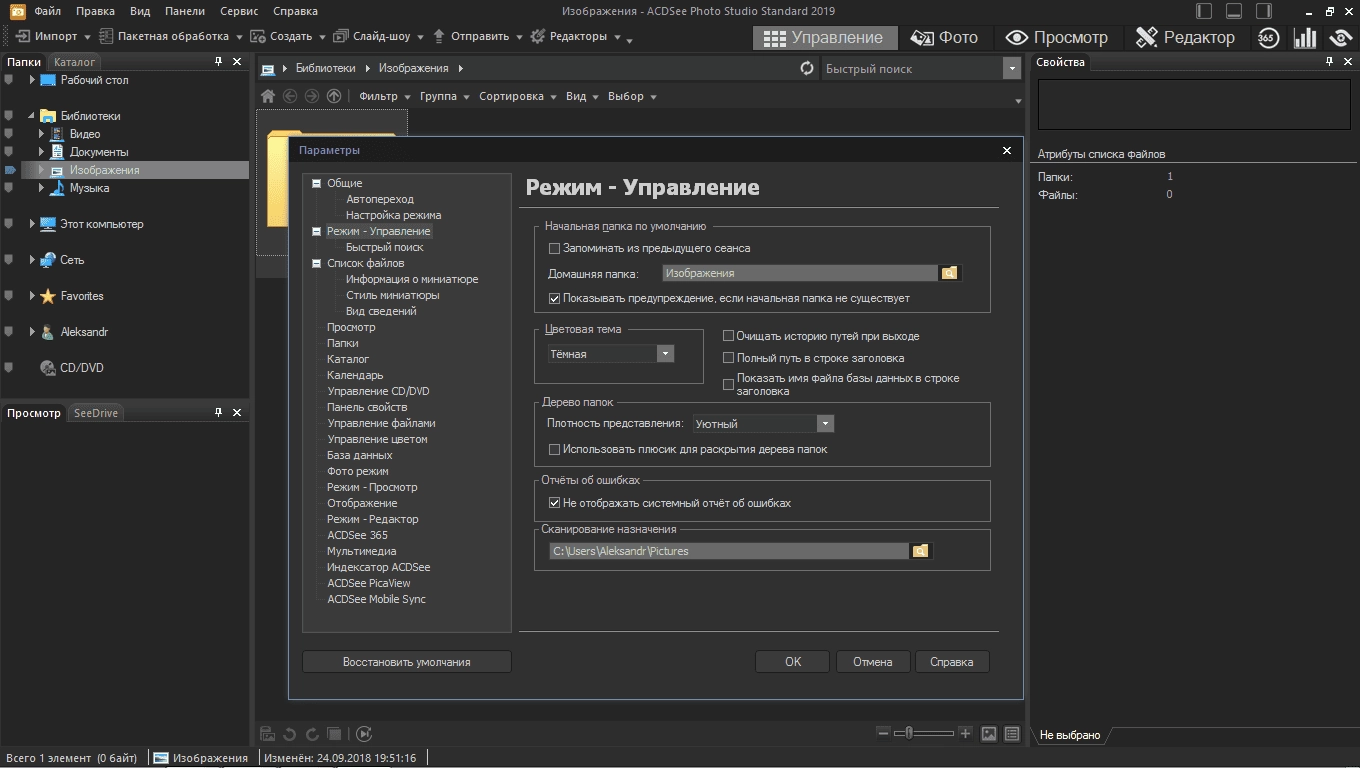The width and height of the screenshot is (1360, 768).
Task: Toggle the right panel layout icon in title bar
Action: pyautogui.click(x=1264, y=11)
